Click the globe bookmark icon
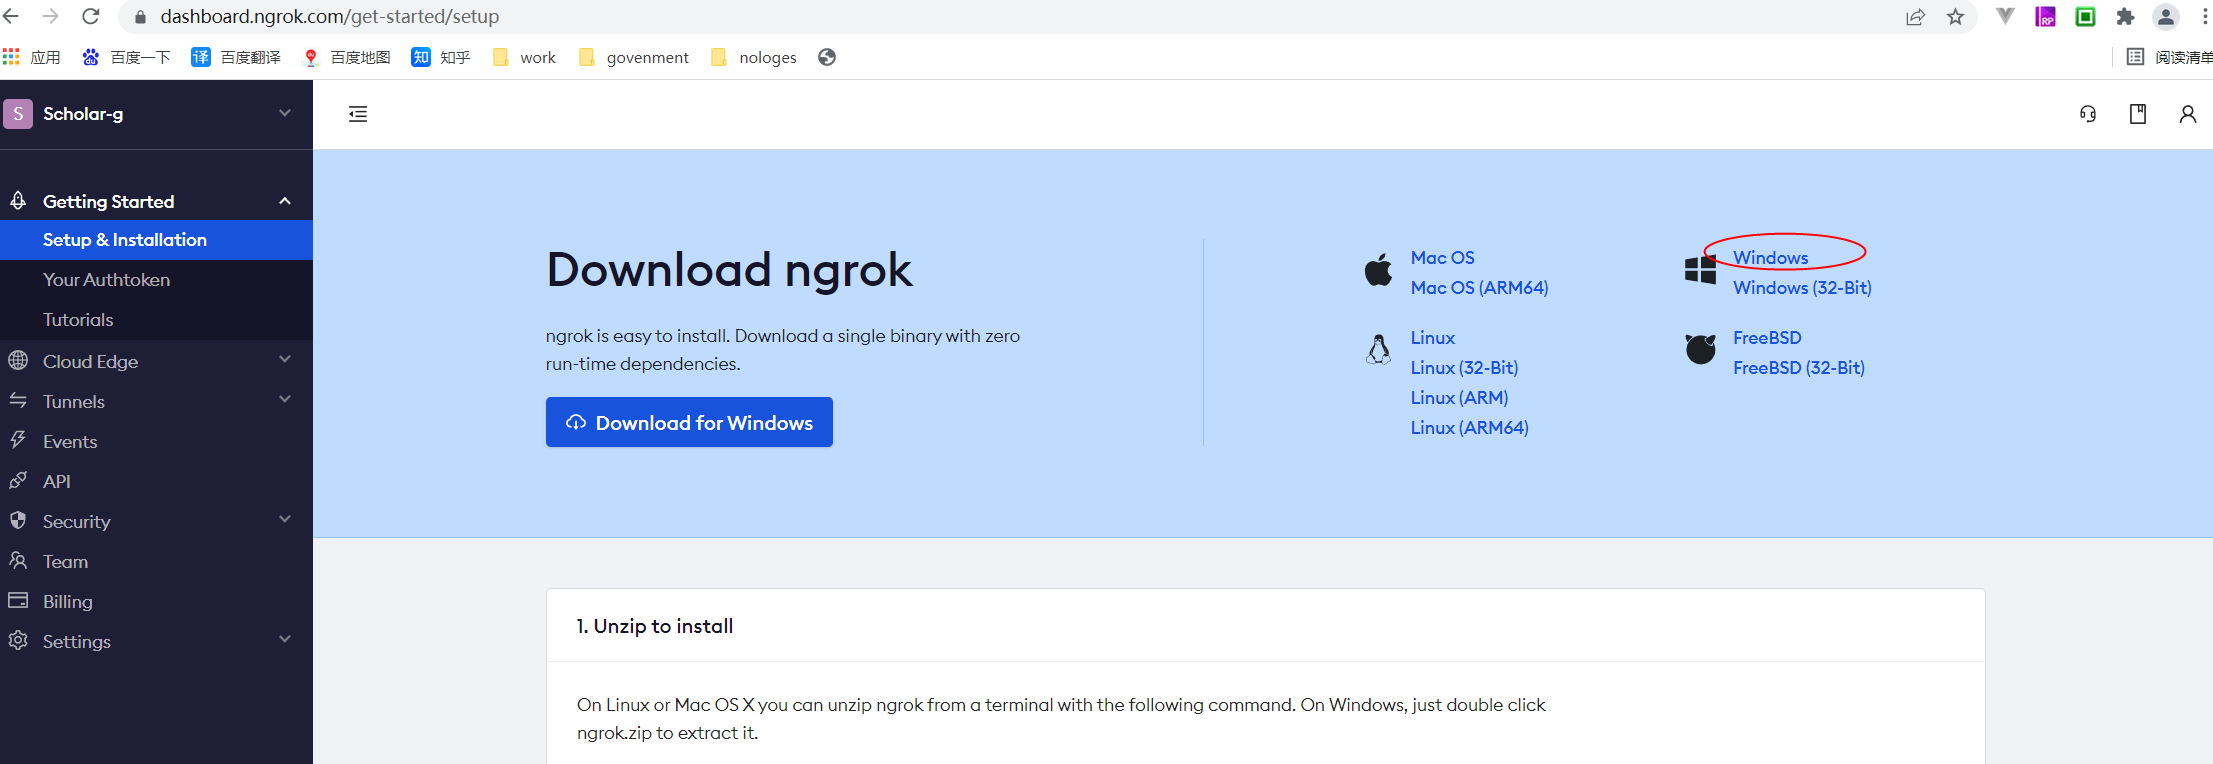2213x764 pixels. 827,57
